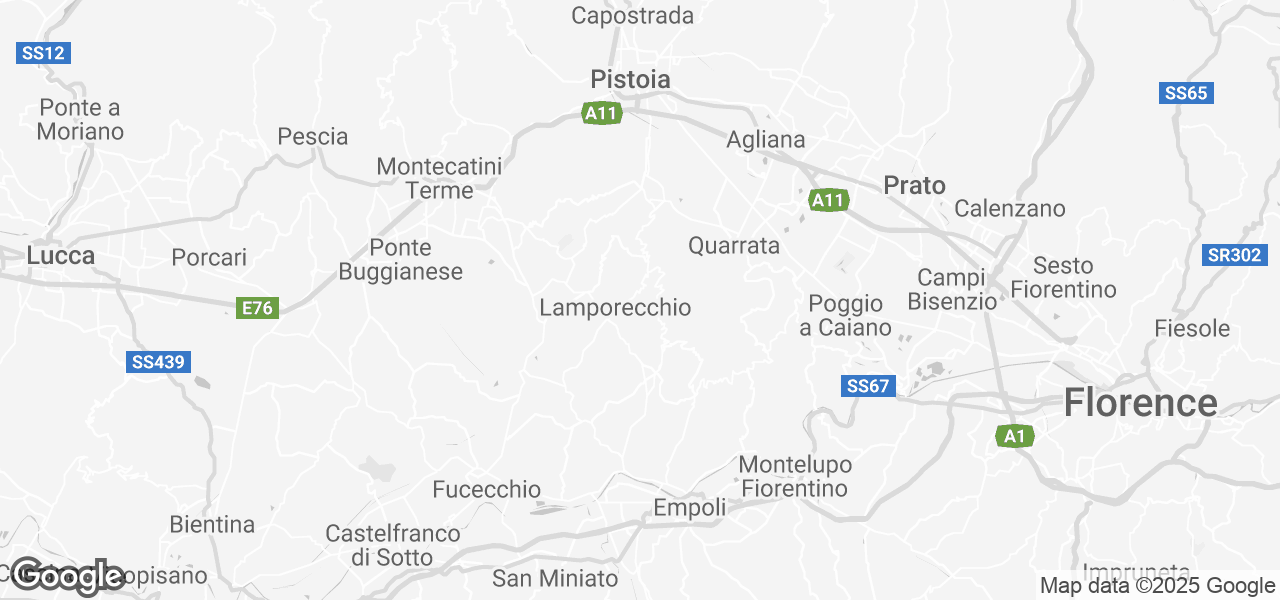
Task: Select the Florence city label
Action: [x=1141, y=403]
